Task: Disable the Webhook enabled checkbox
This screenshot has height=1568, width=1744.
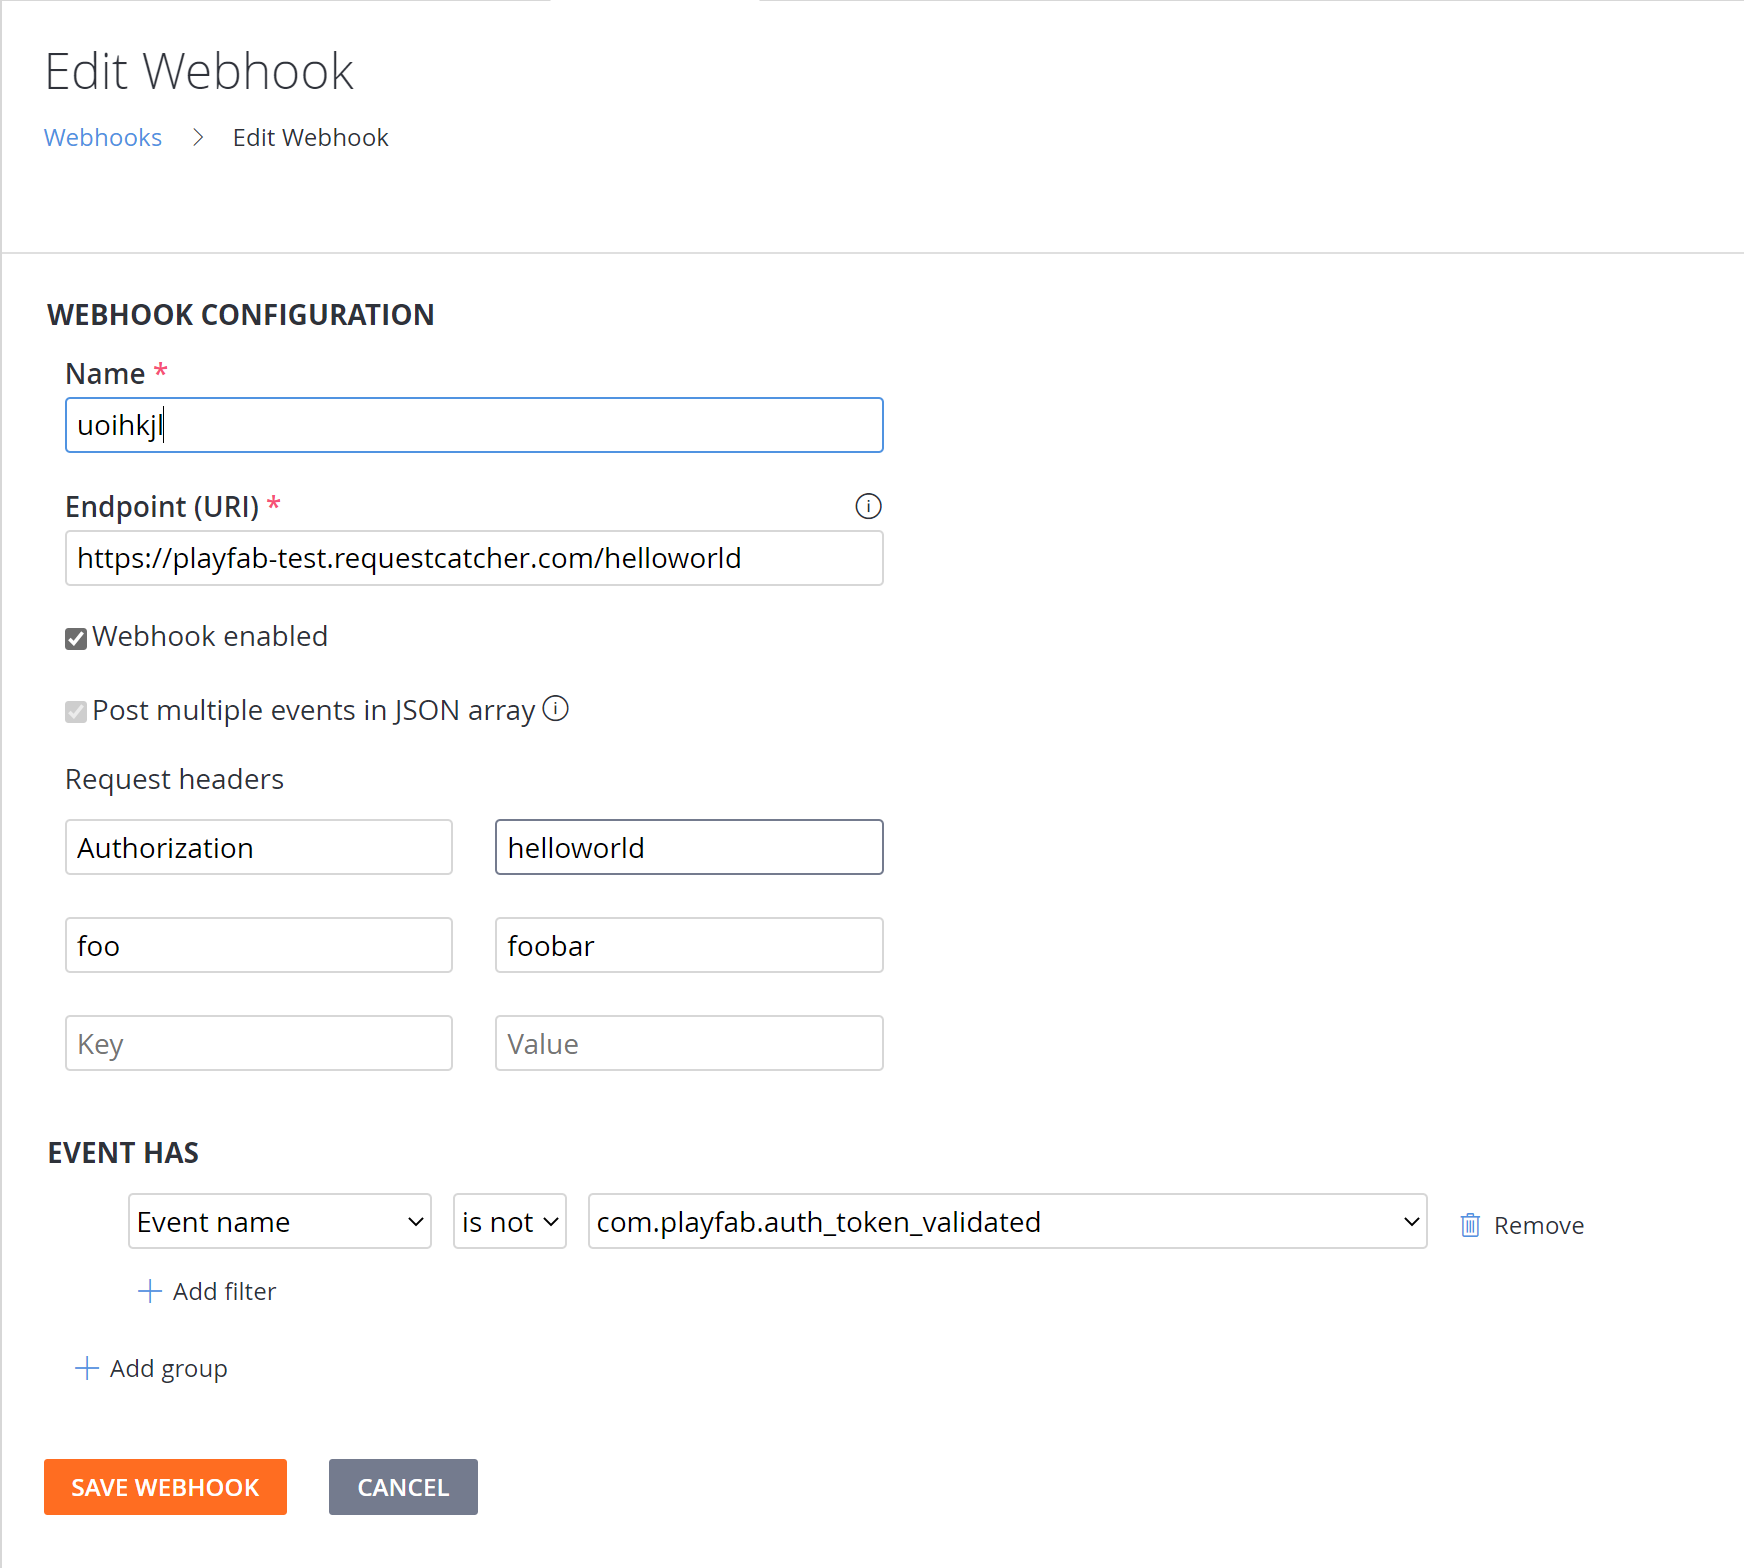Action: click(75, 637)
